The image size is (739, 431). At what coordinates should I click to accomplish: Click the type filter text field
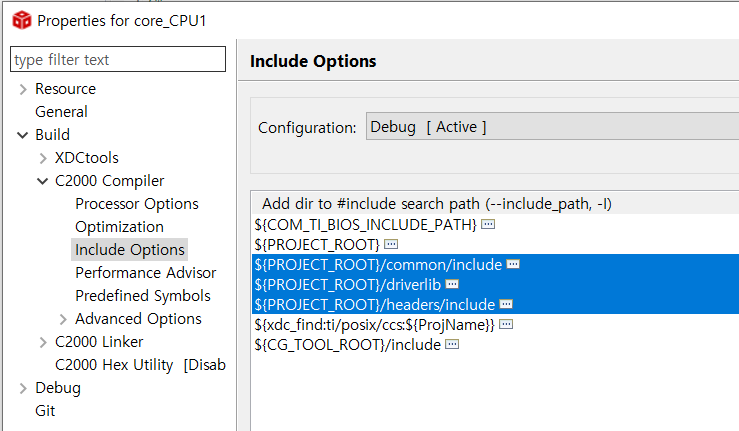tap(118, 59)
